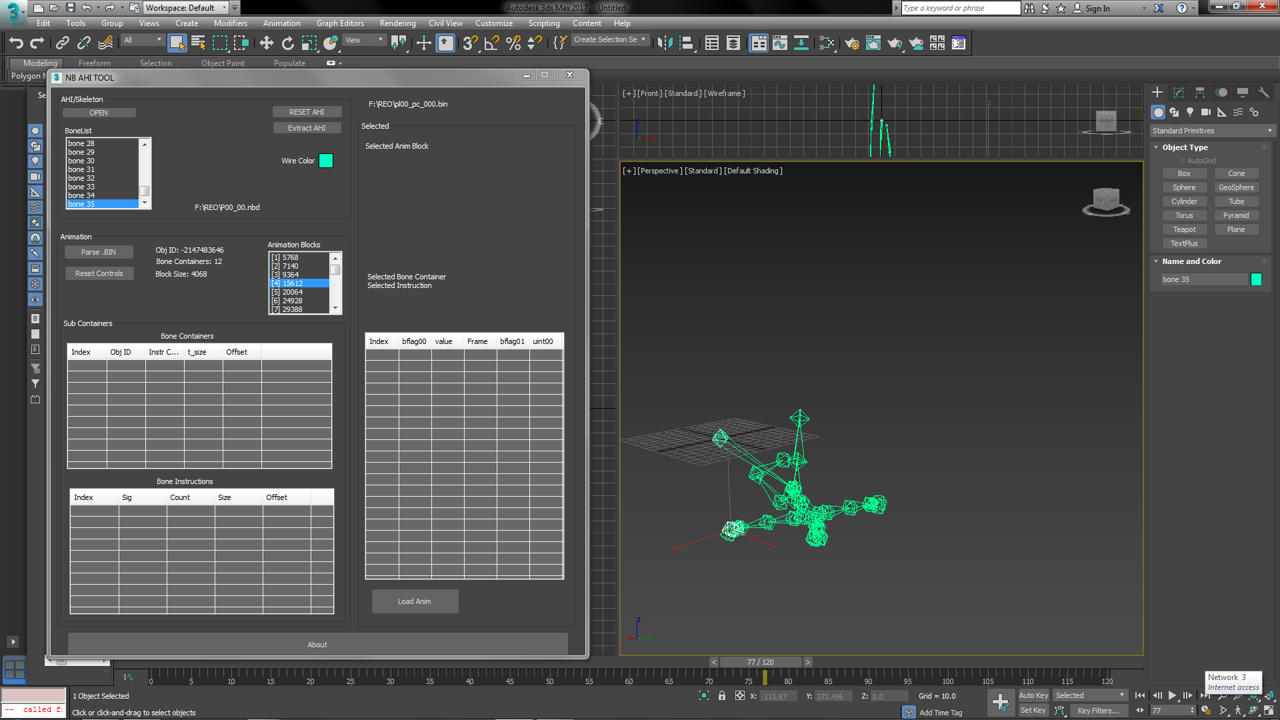Pick the Rectangular Selection Region tool
Screen dimensions: 1280x720
pyautogui.click(x=220, y=43)
